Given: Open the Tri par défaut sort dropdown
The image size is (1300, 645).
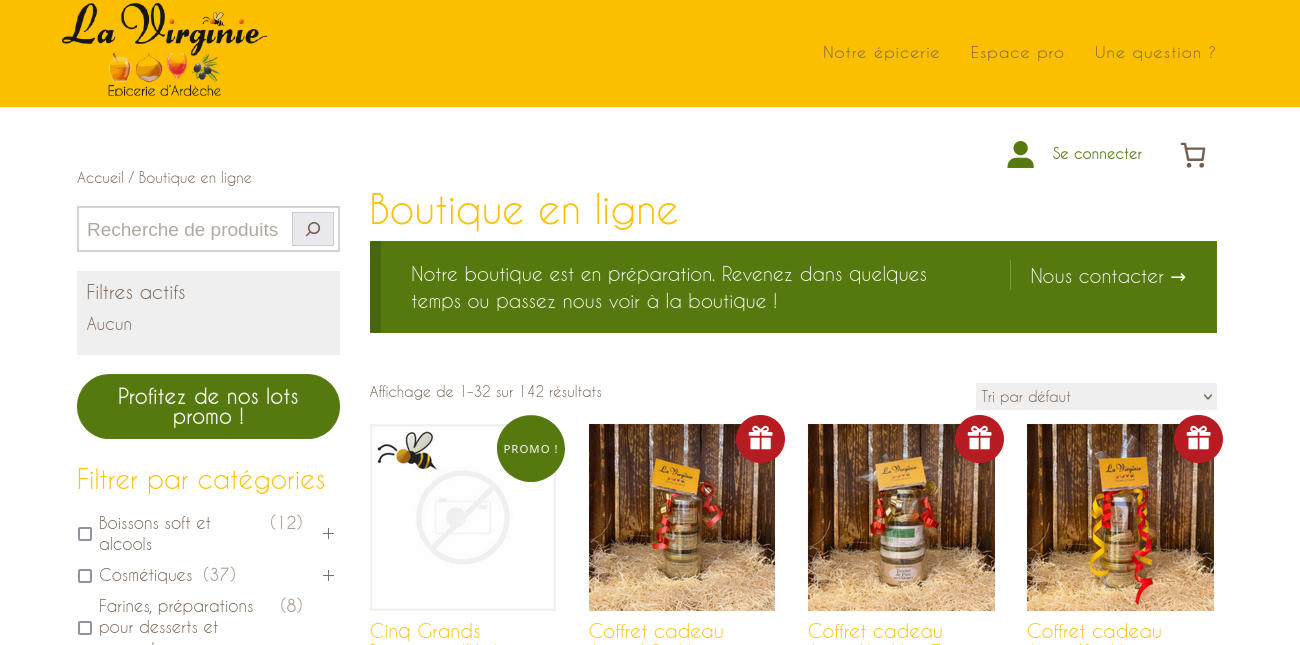Looking at the screenshot, I should [x=1096, y=396].
